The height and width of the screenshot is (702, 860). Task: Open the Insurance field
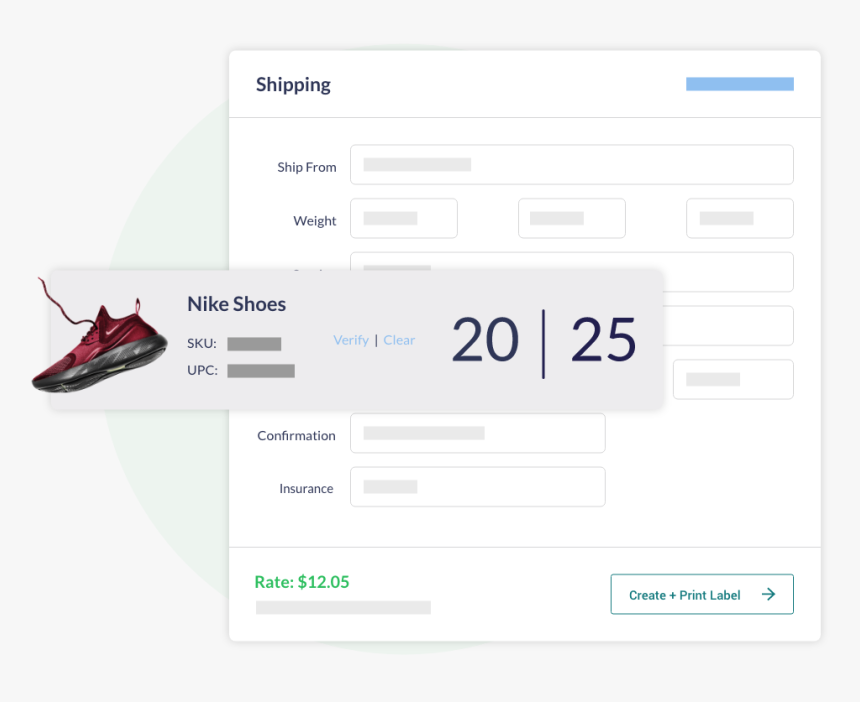(x=478, y=487)
